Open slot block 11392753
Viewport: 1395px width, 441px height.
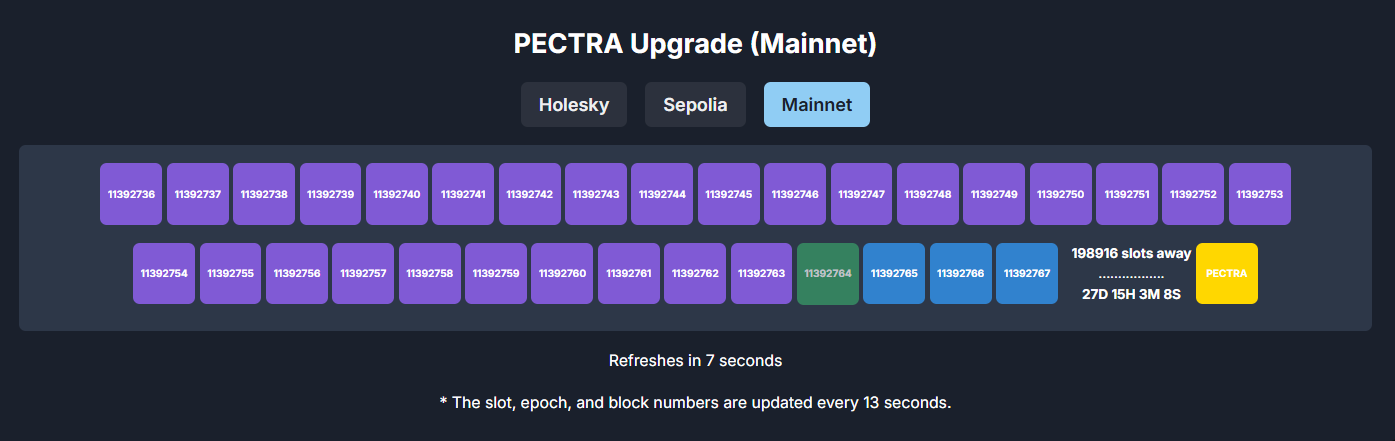[x=1259, y=194]
